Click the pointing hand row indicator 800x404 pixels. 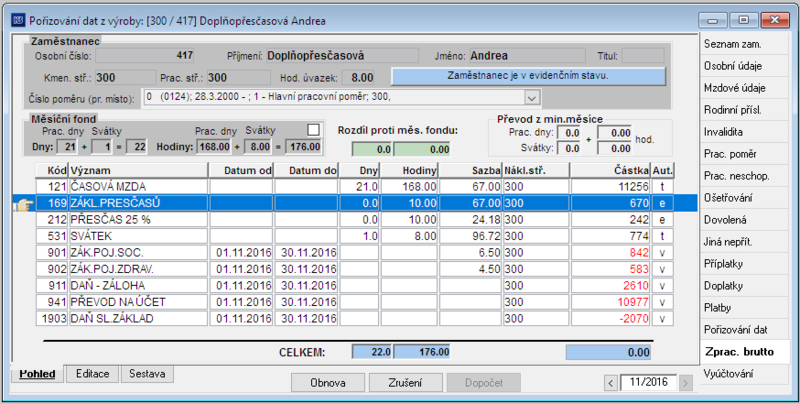coord(24,204)
